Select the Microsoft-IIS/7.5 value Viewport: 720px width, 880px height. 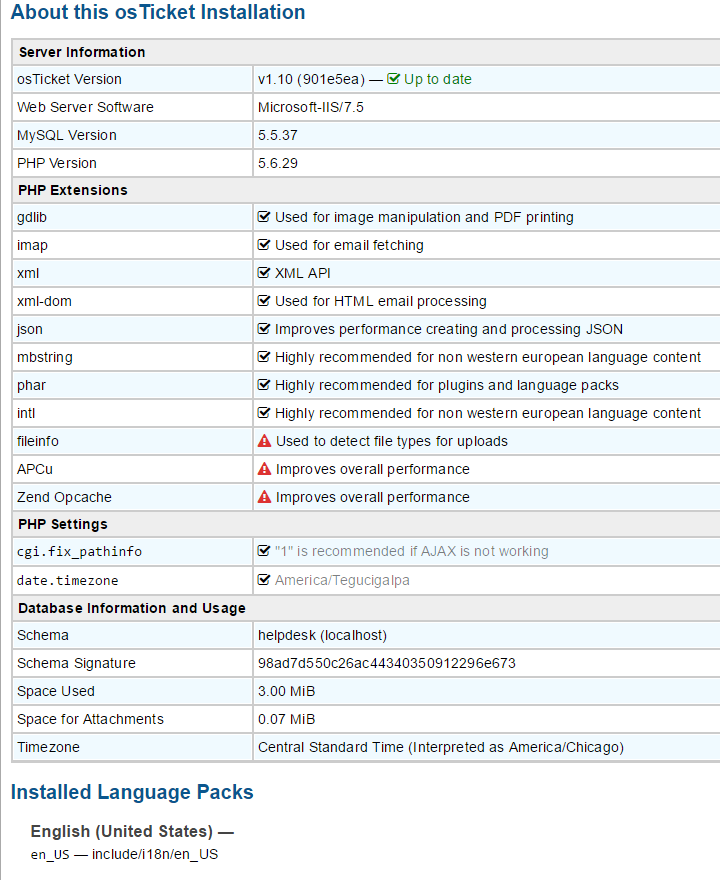pos(311,107)
